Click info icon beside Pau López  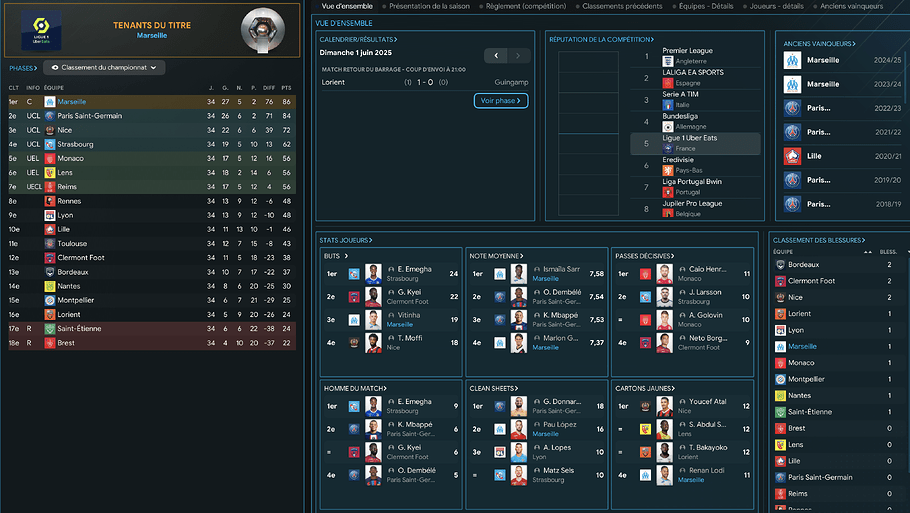pyautogui.click(x=537, y=425)
